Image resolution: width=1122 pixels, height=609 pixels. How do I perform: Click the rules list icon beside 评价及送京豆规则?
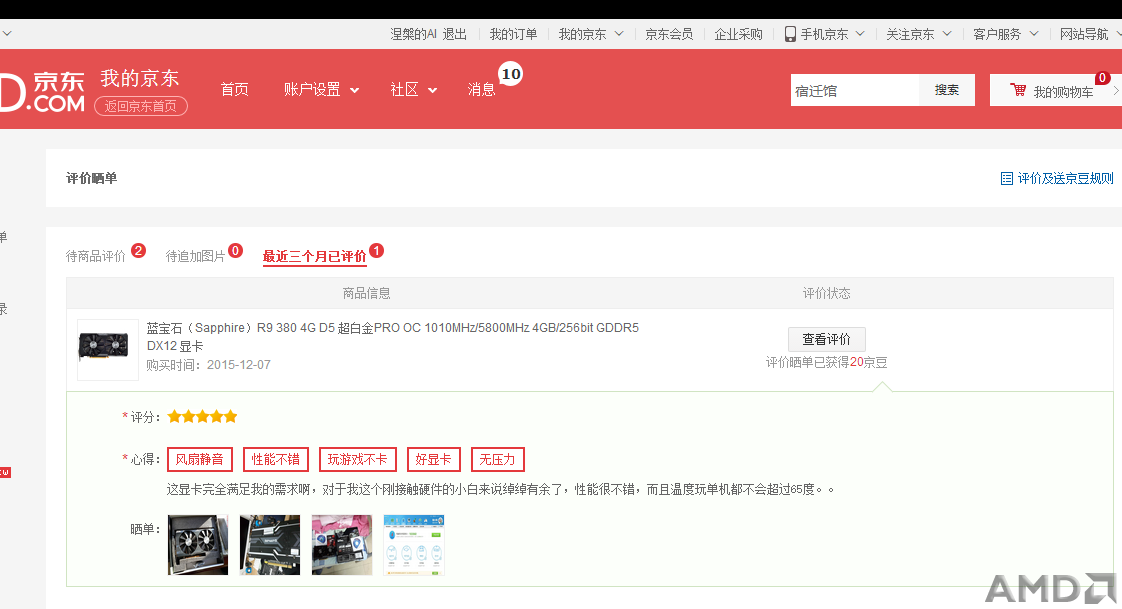(1006, 178)
